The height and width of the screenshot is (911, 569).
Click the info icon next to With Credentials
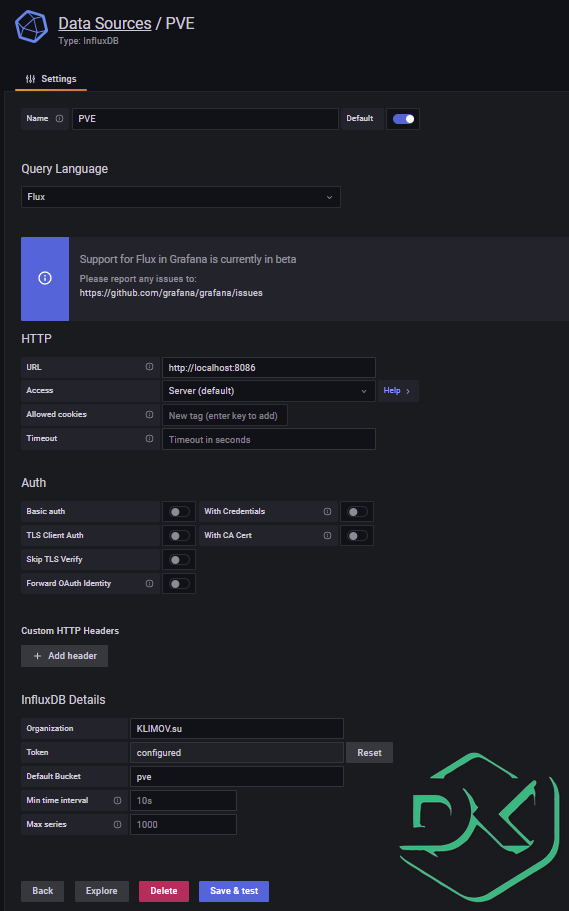tap(327, 511)
